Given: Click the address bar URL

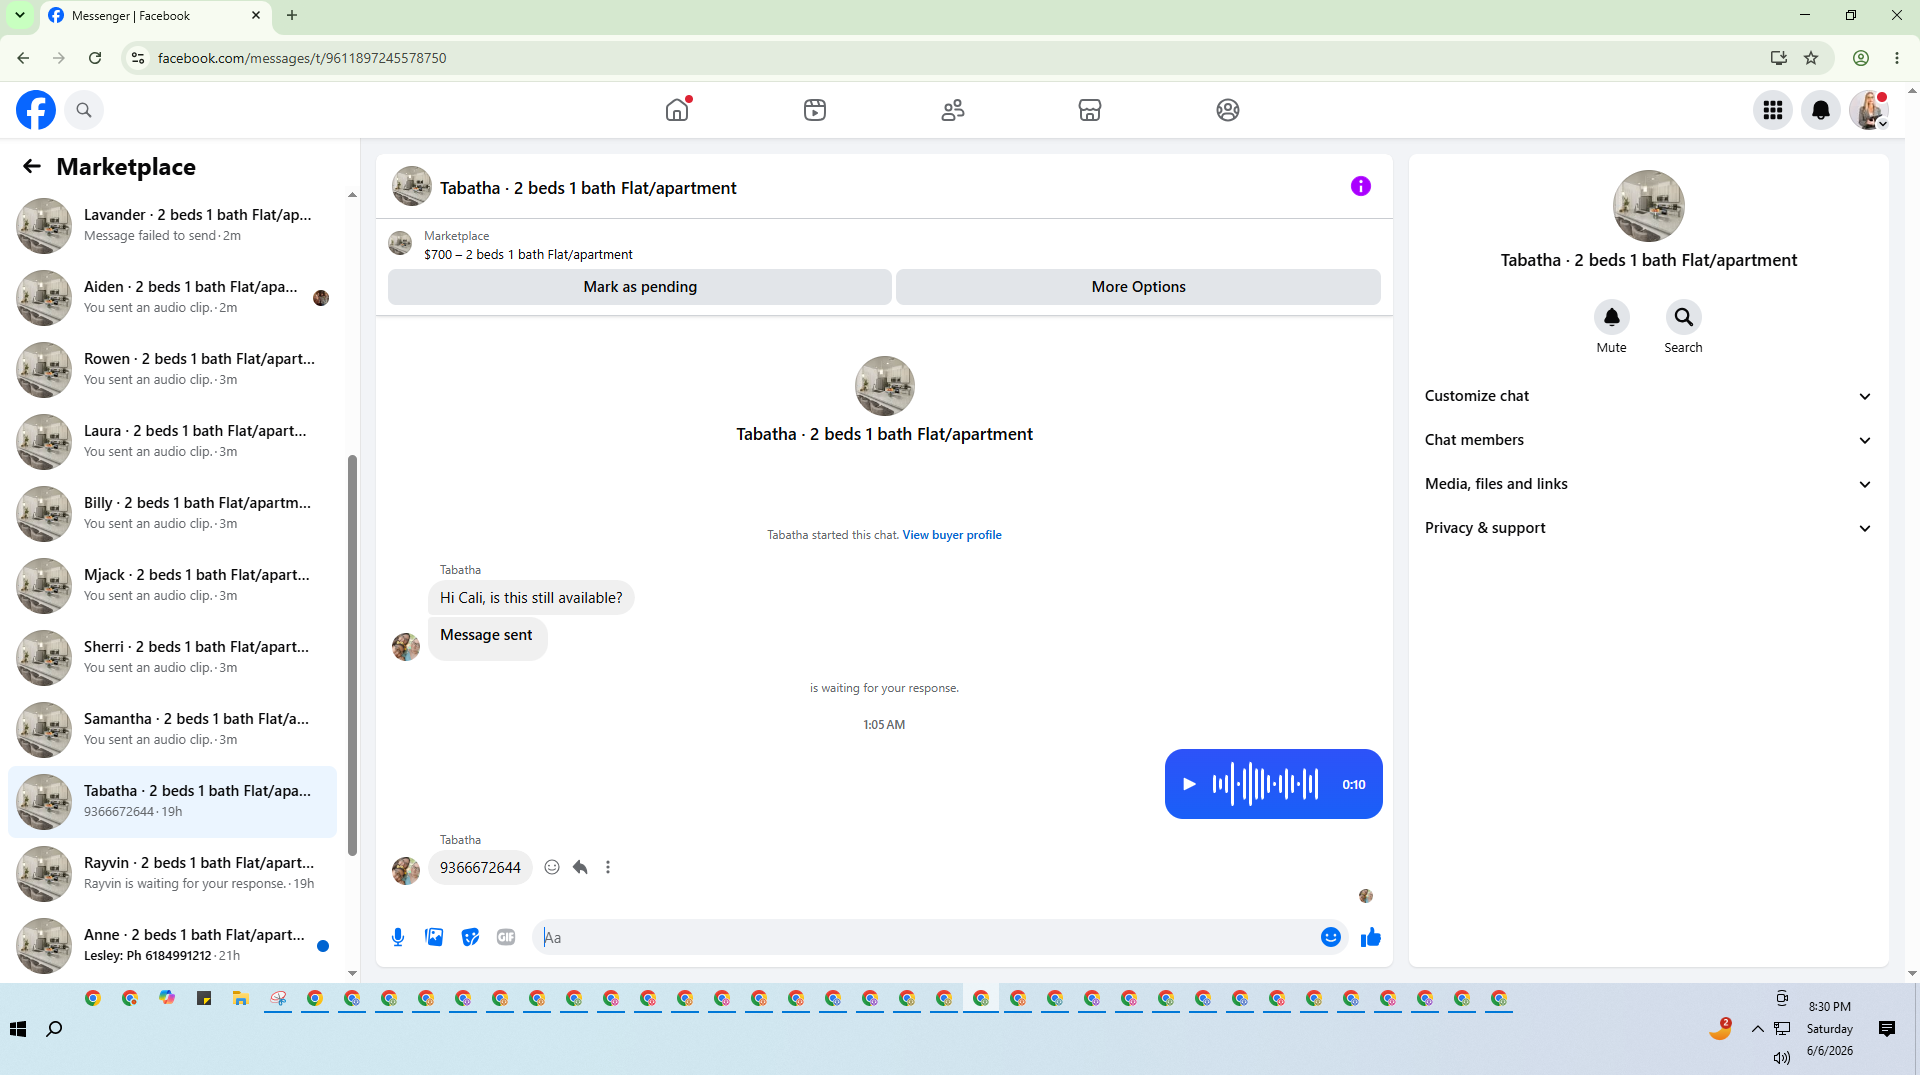Looking at the screenshot, I should (302, 58).
